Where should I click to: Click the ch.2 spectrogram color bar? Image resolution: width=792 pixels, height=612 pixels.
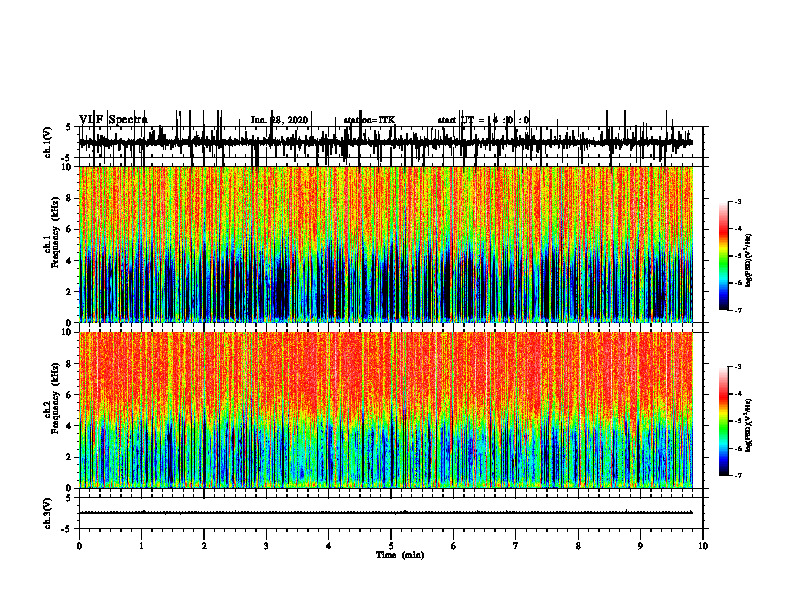724,421
